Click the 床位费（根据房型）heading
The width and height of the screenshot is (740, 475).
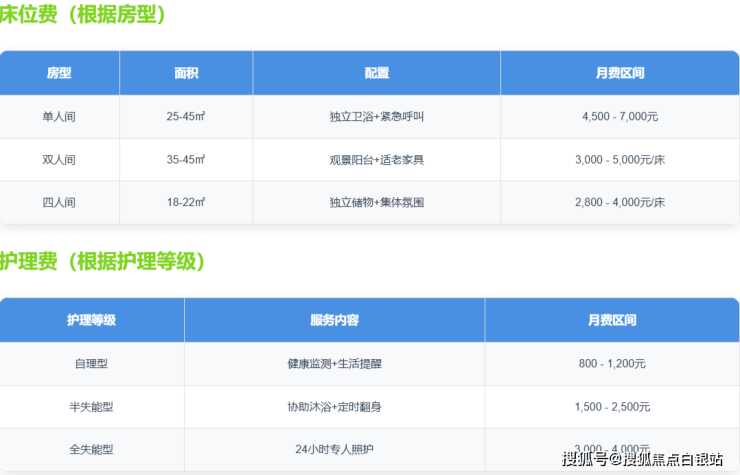tap(83, 15)
